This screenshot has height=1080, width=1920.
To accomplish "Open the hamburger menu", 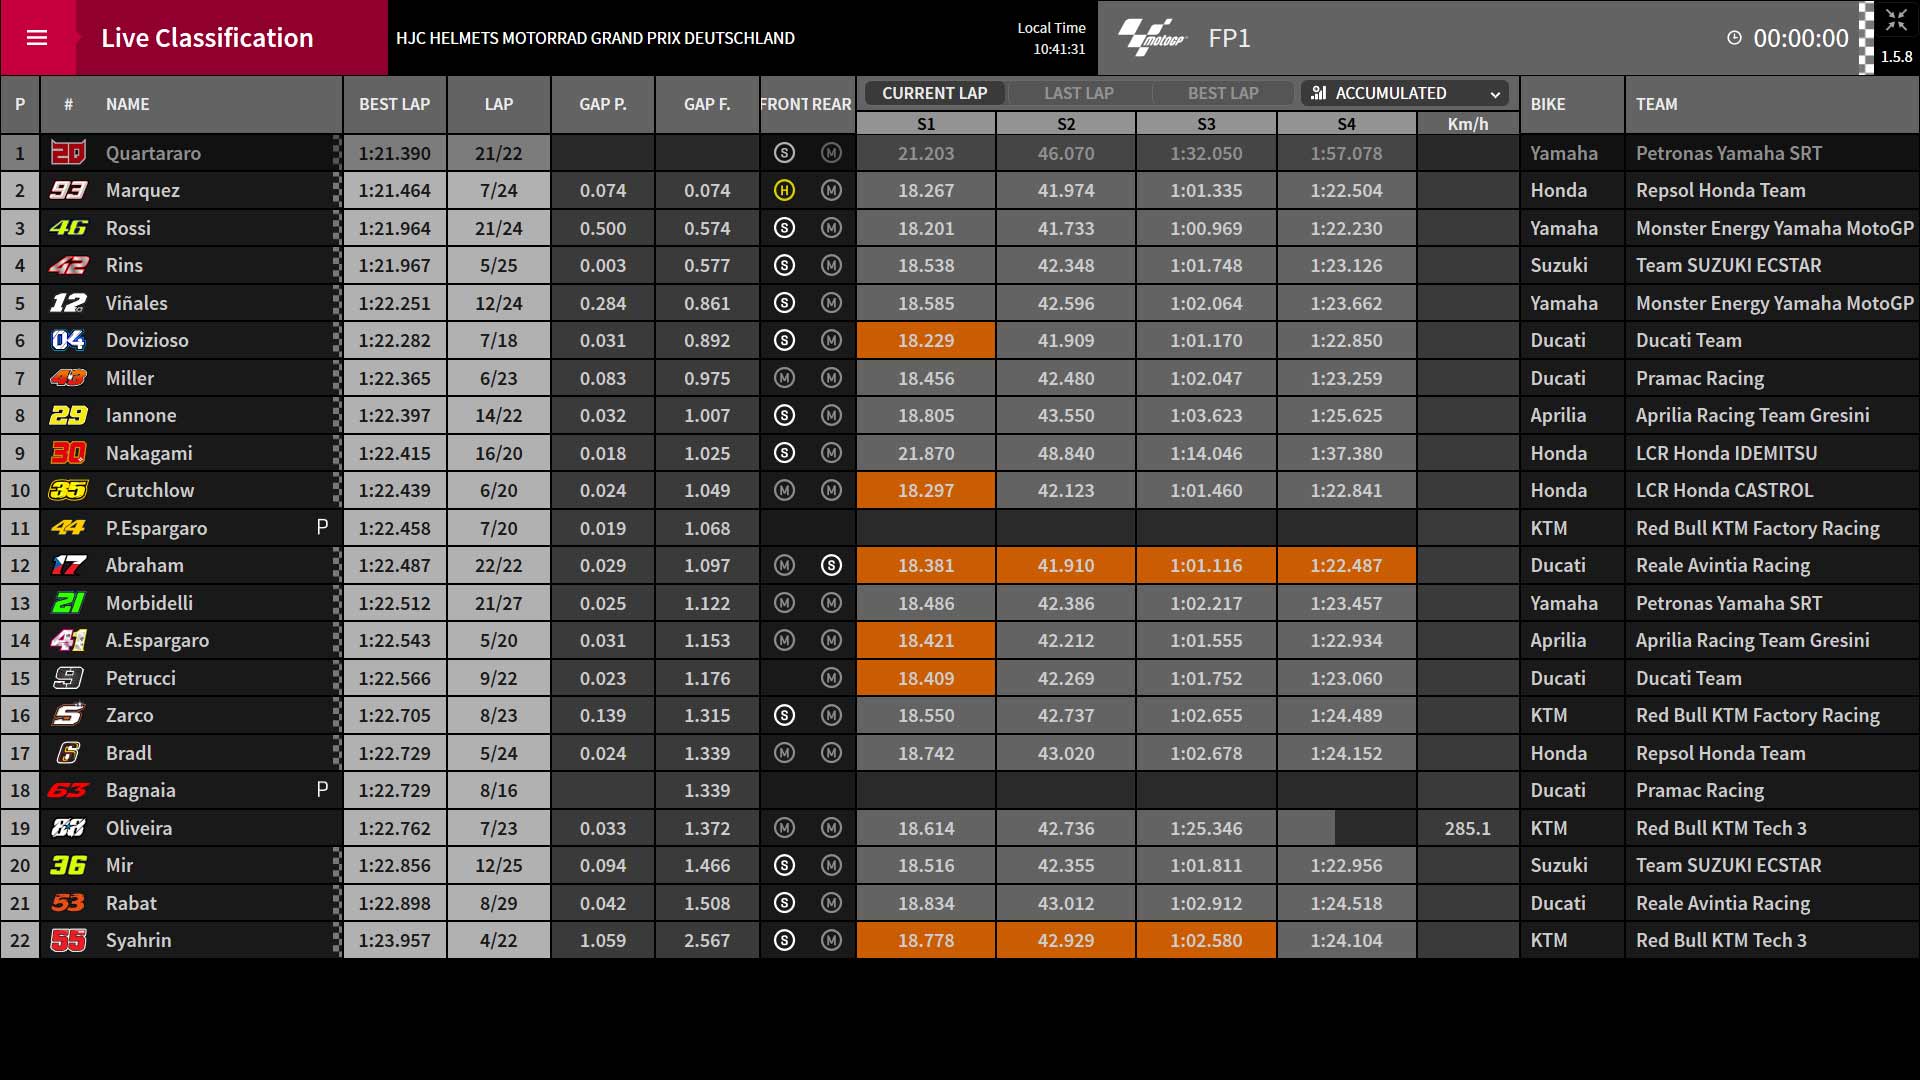I will 37,38.
